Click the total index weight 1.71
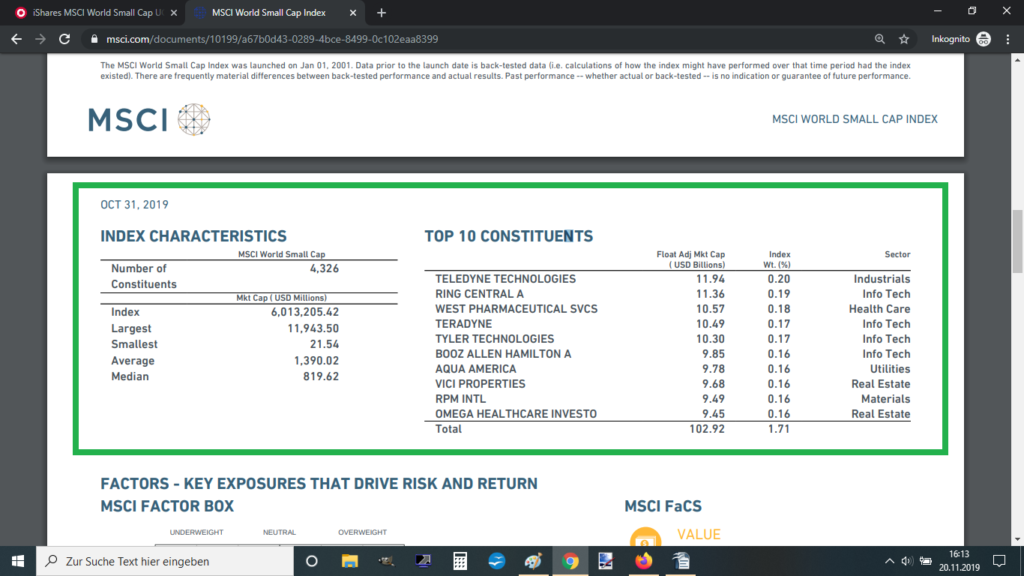The image size is (1024, 576). coord(778,429)
